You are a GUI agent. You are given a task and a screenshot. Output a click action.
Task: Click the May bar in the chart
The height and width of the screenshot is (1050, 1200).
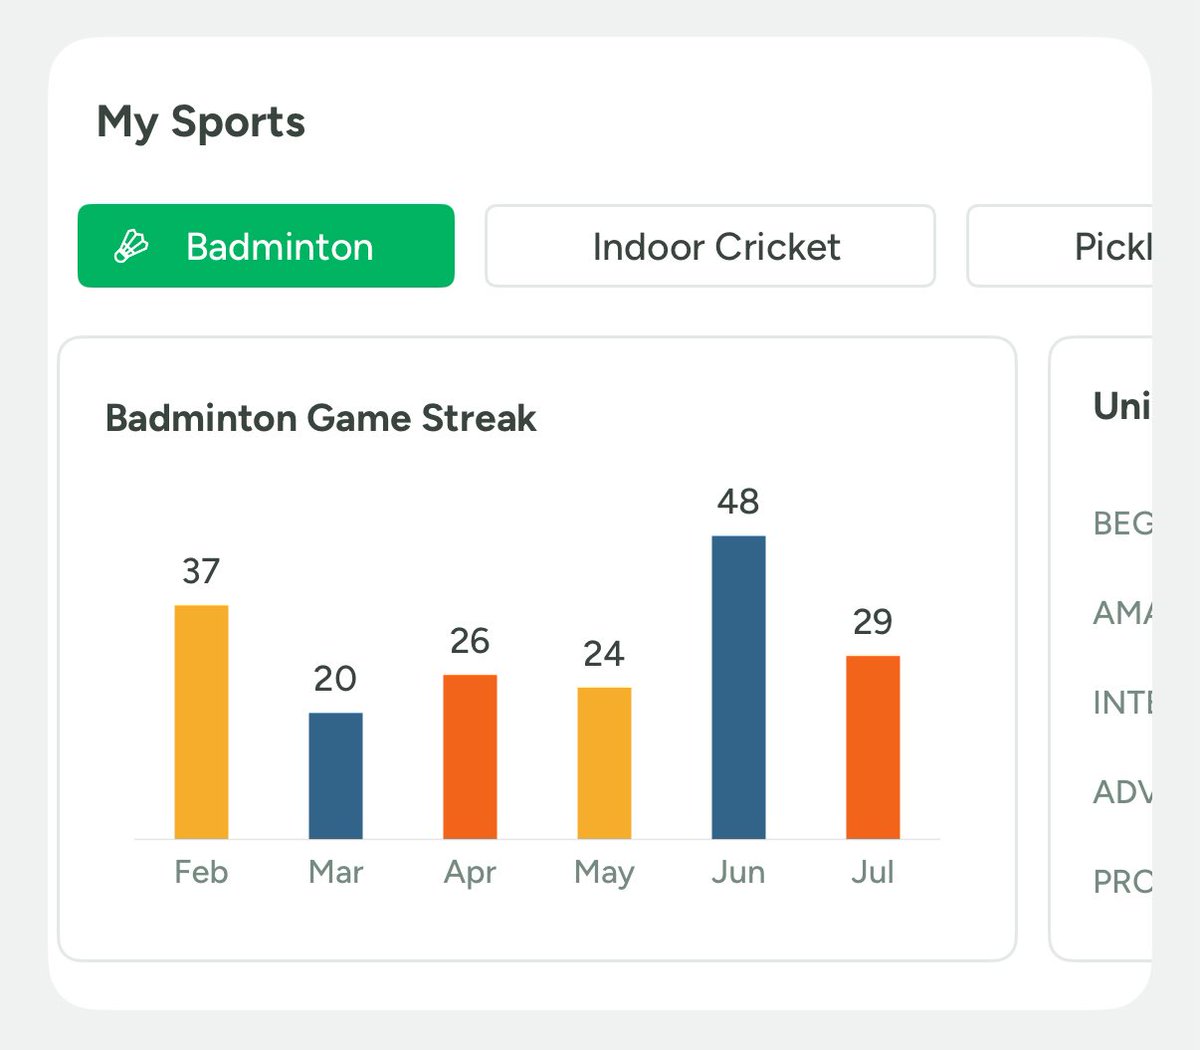(604, 763)
